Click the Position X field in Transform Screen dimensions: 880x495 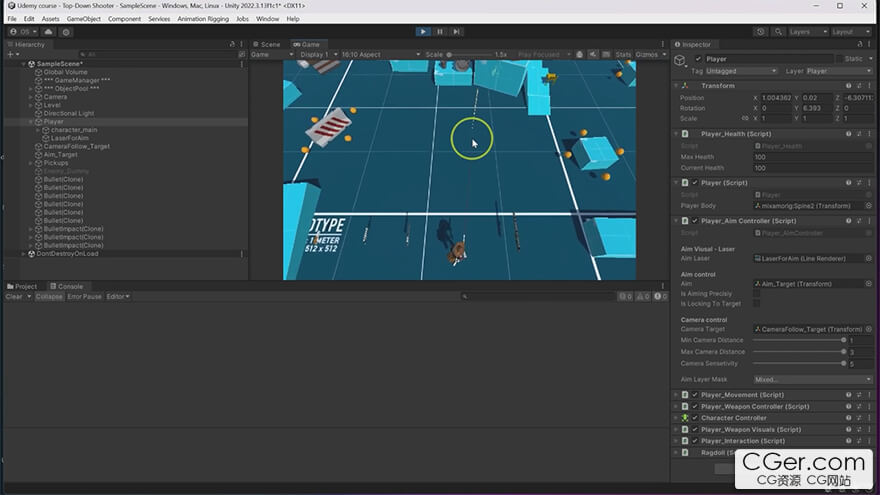coord(776,98)
